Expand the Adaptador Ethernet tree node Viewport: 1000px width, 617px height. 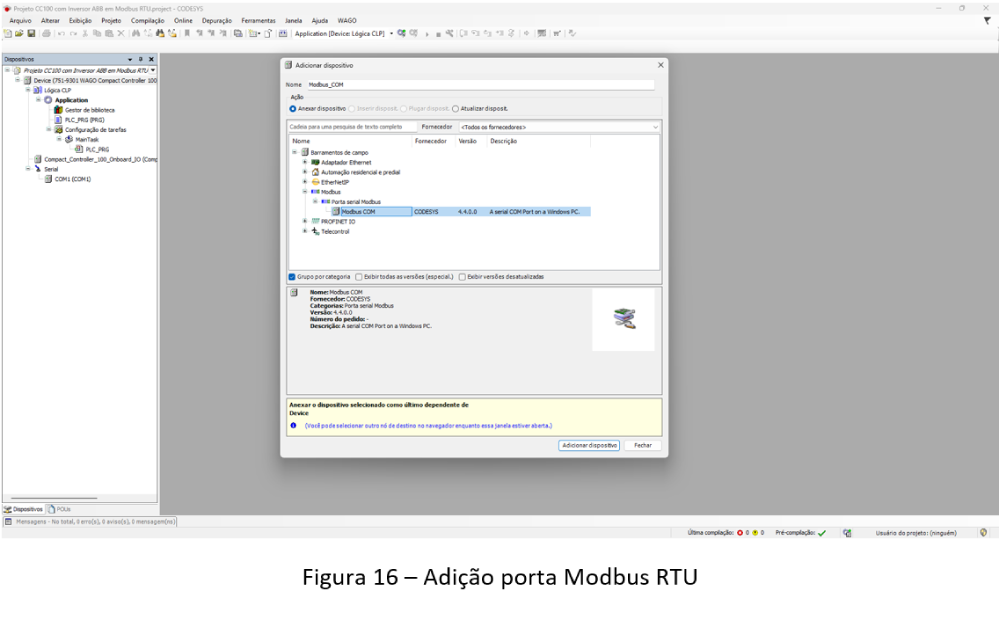coord(304,162)
